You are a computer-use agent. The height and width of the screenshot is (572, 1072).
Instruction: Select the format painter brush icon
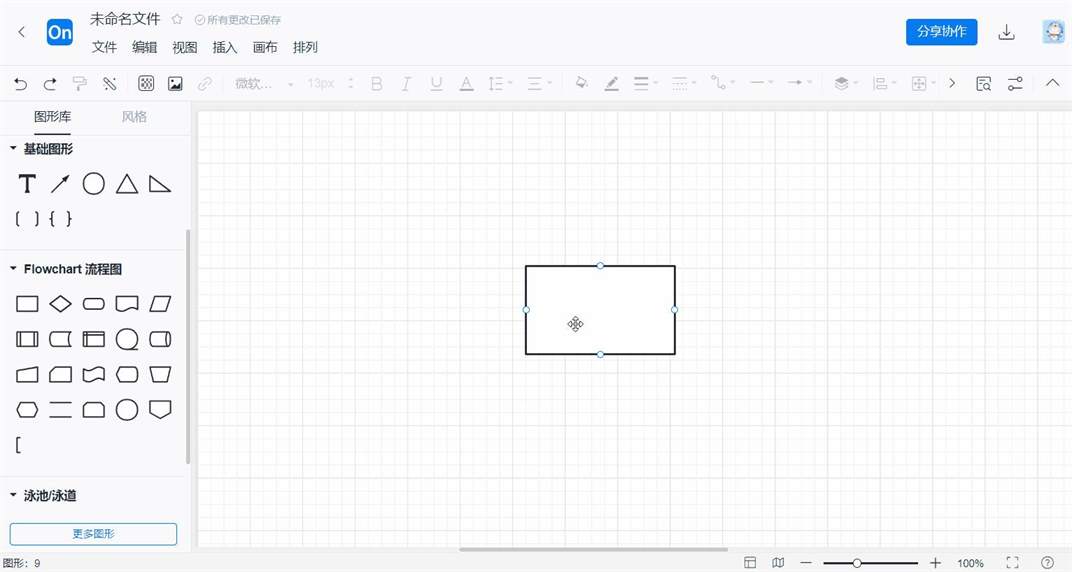click(x=79, y=84)
